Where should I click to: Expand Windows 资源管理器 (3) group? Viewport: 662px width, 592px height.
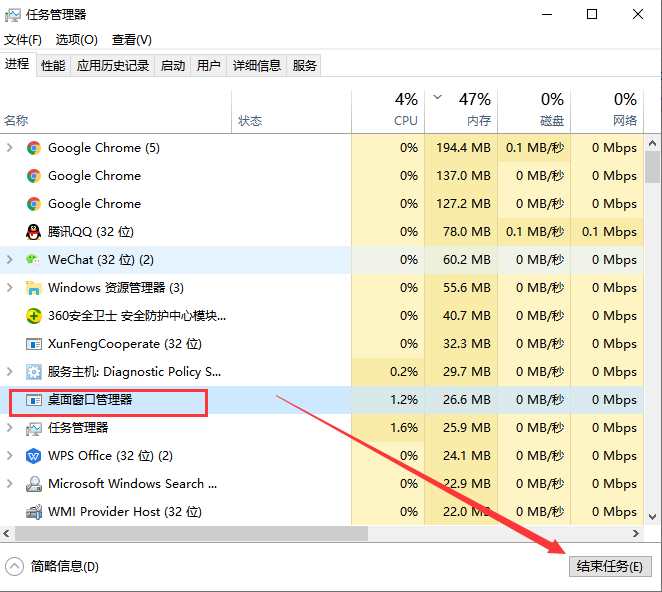click(x=10, y=288)
